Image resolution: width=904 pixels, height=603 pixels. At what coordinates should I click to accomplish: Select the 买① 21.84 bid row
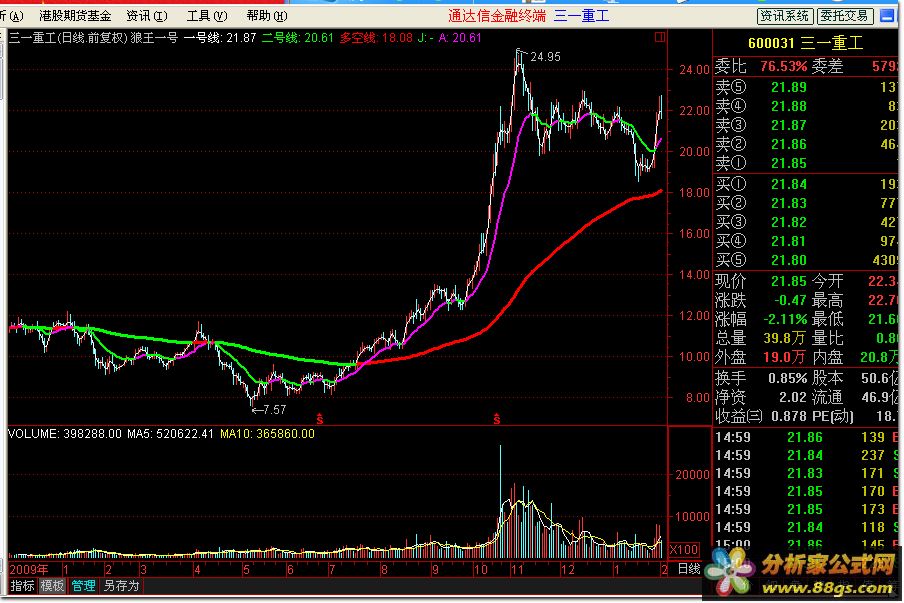(806, 184)
